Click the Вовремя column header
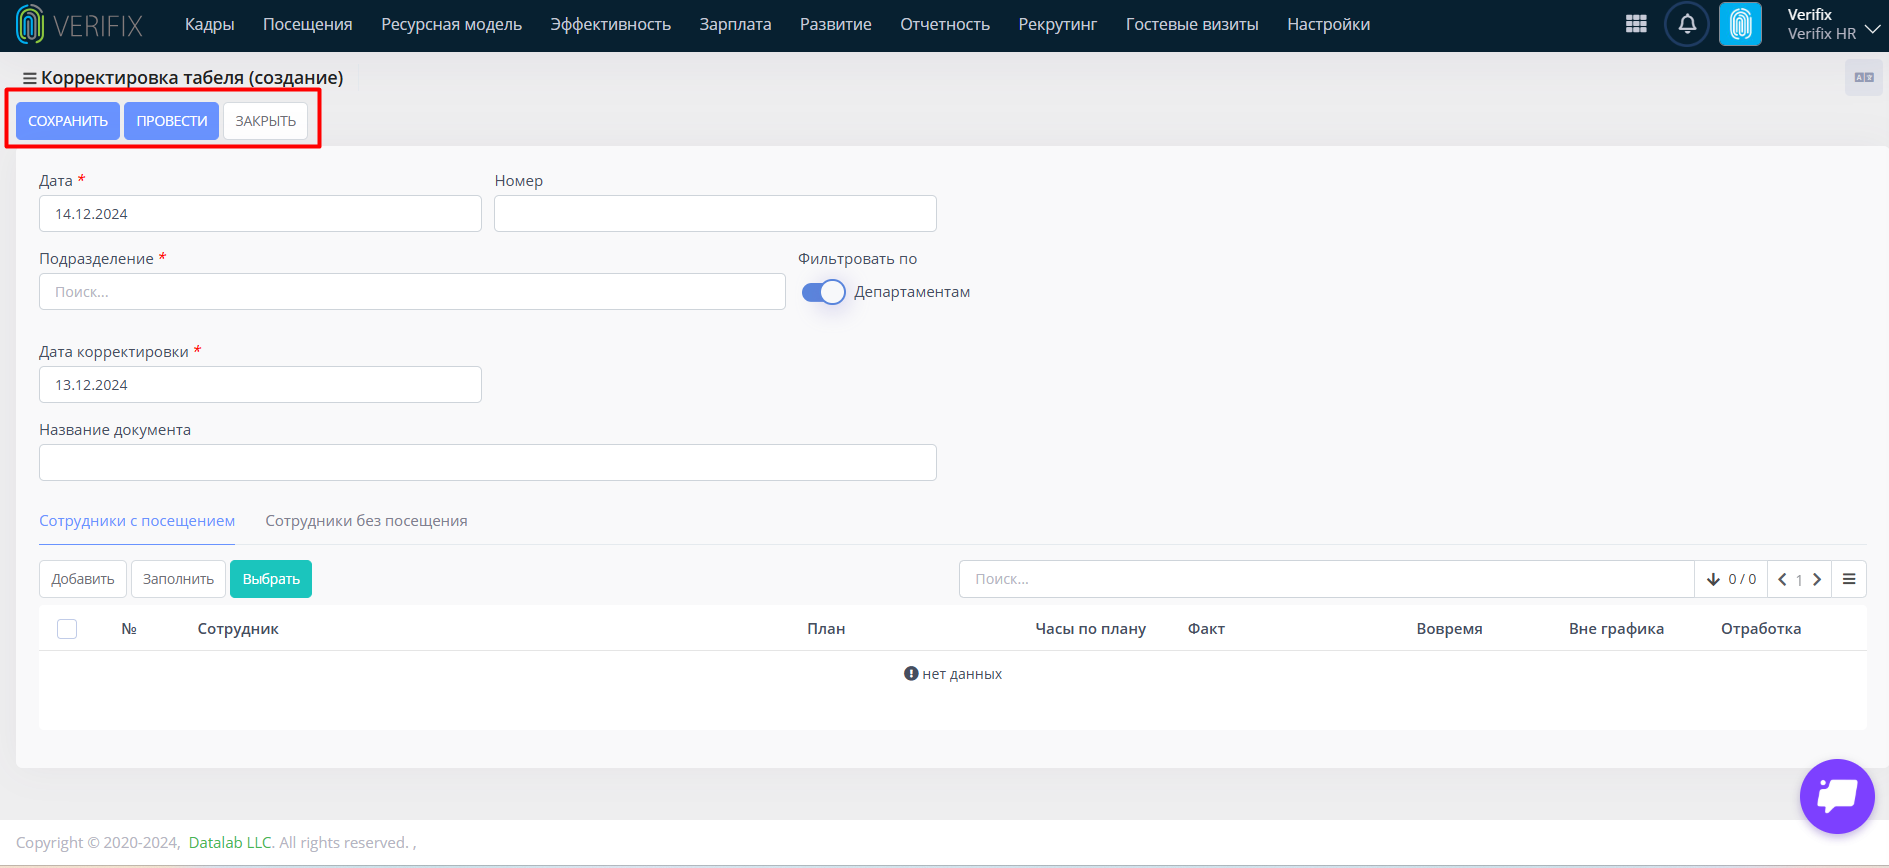The height and width of the screenshot is (868, 1889). [1449, 629]
